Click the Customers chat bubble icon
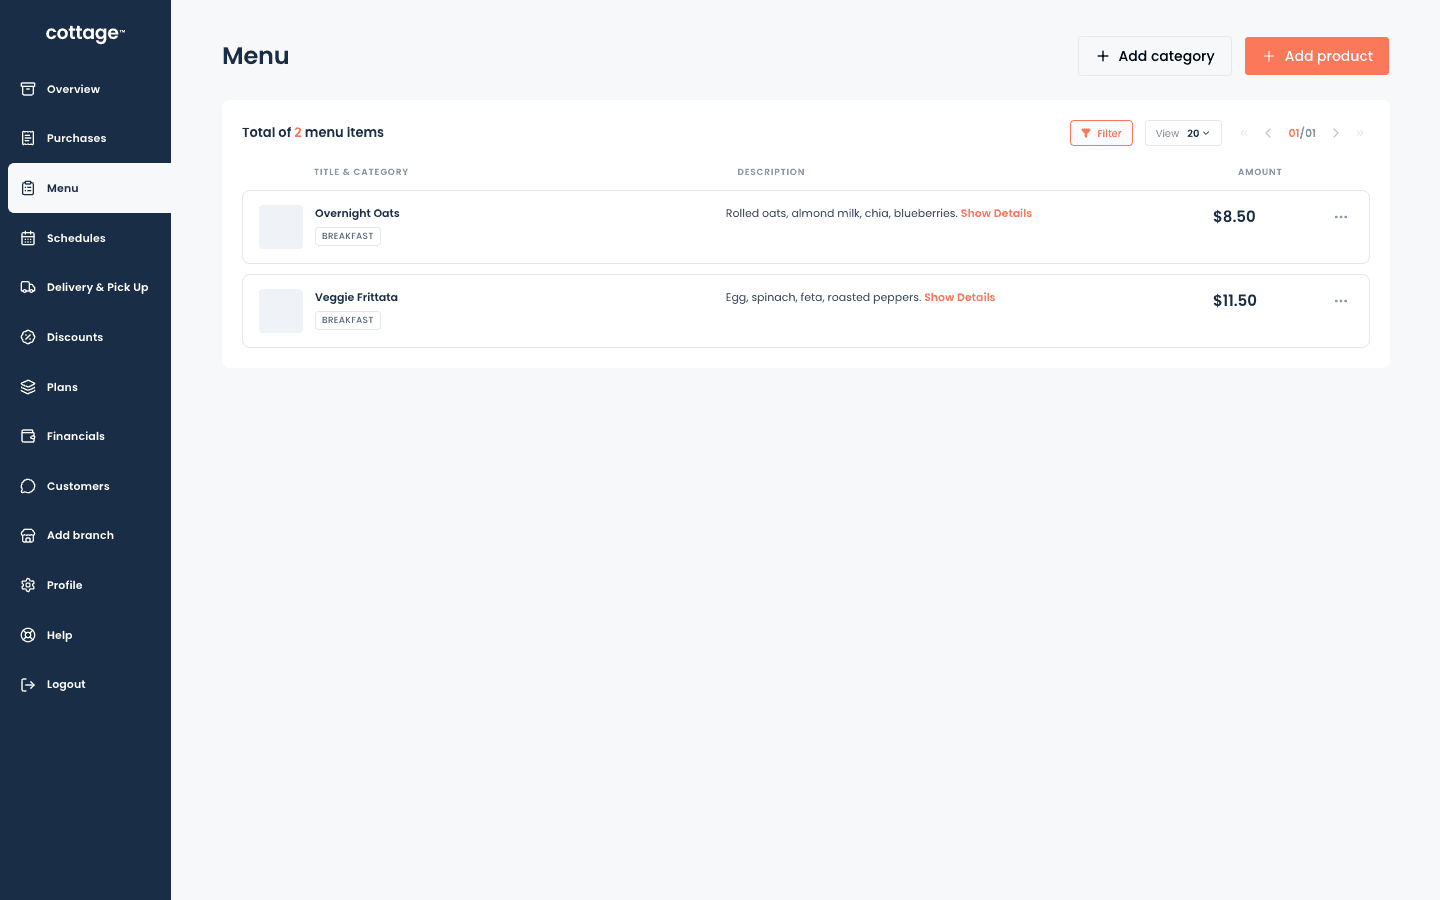The height and width of the screenshot is (900, 1440). pyautogui.click(x=28, y=486)
